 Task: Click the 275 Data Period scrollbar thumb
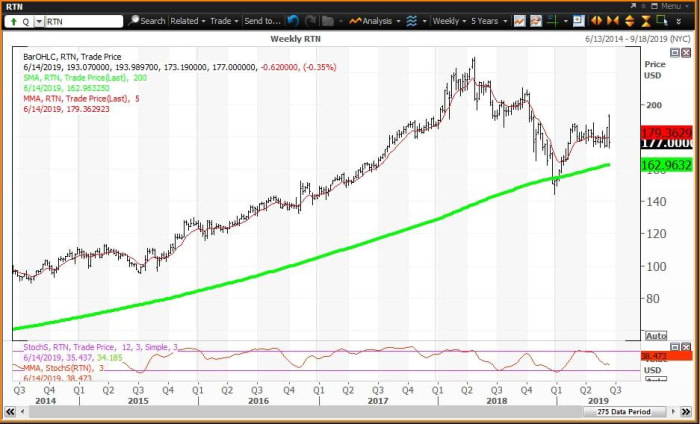coord(624,412)
